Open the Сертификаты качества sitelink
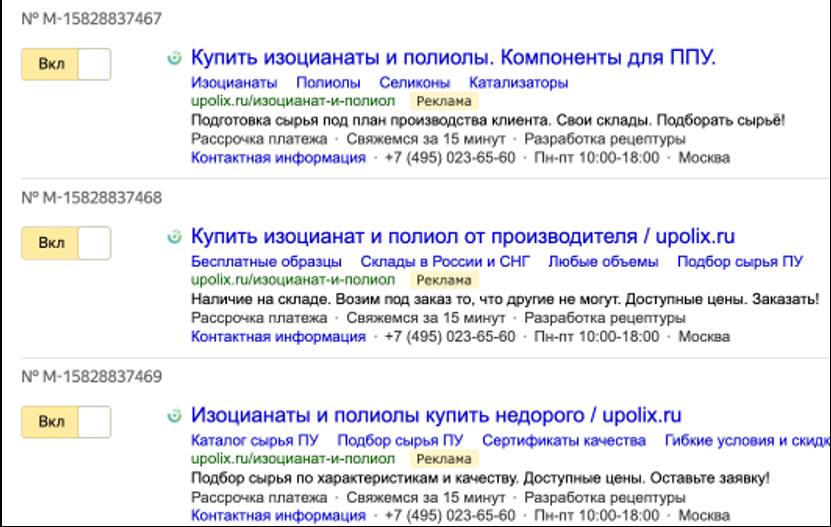Viewport: 831px width, 527px height. [564, 441]
